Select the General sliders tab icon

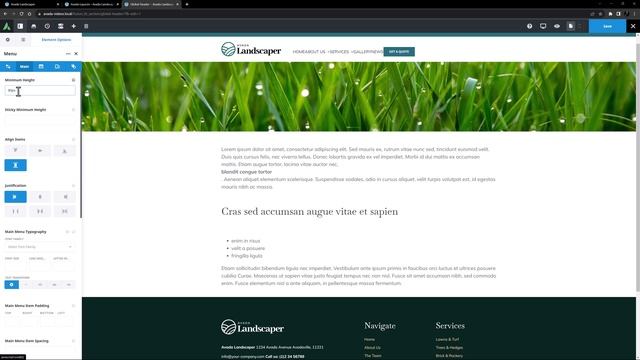coord(8,67)
